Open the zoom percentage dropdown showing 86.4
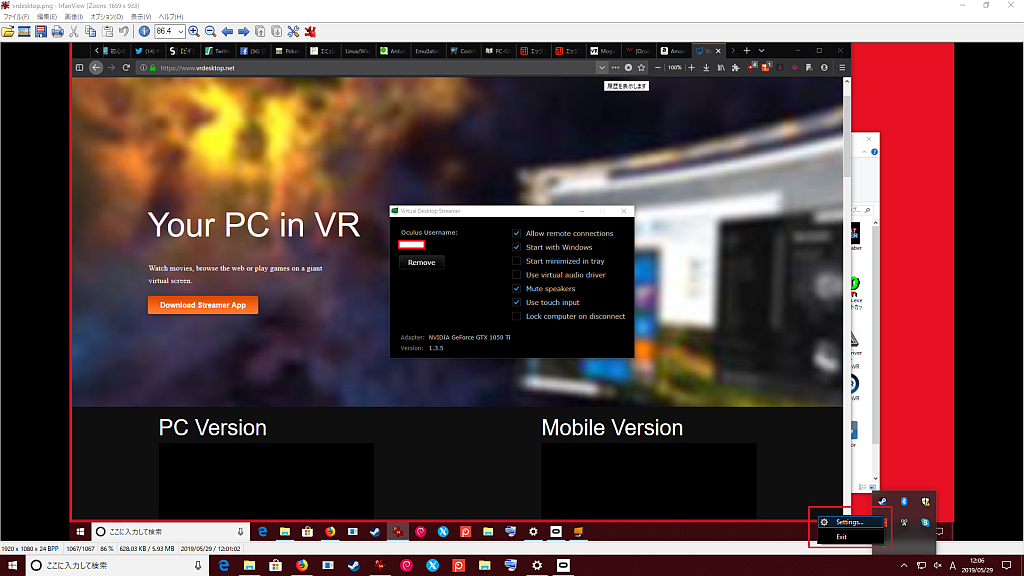The image size is (1024, 576). pyautogui.click(x=180, y=31)
